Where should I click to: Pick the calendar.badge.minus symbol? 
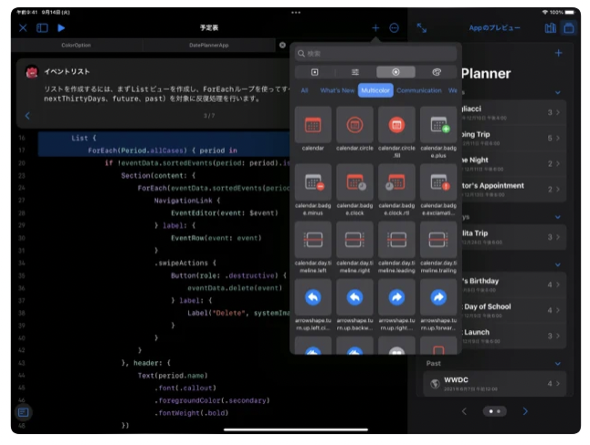[313, 182]
